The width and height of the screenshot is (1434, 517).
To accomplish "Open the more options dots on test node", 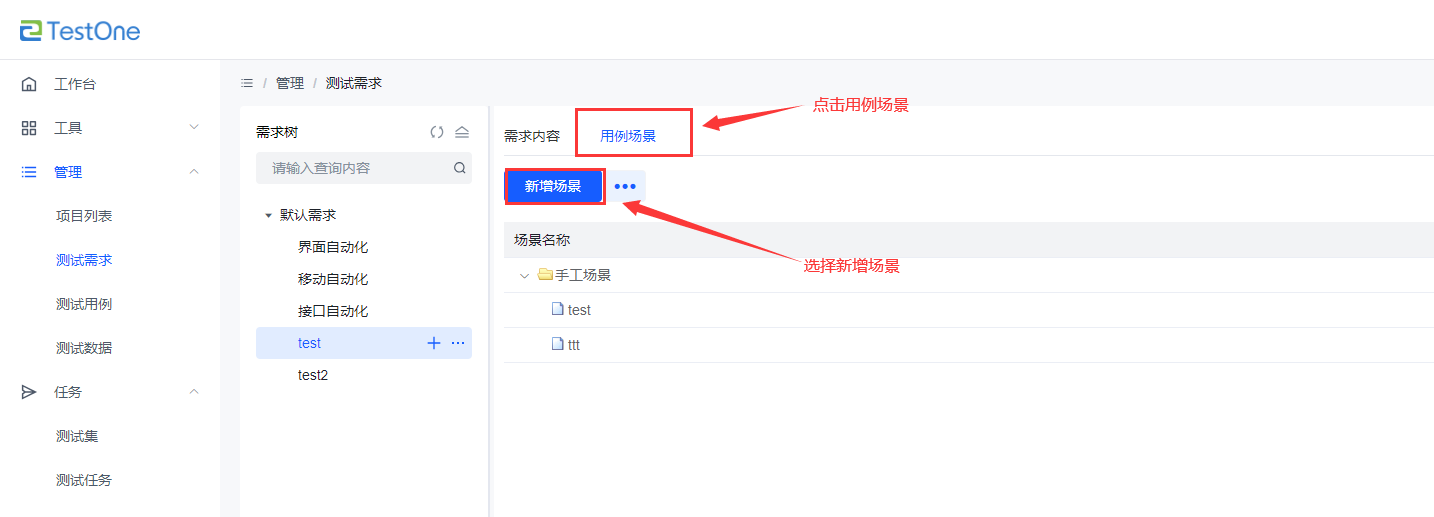I will (x=458, y=343).
